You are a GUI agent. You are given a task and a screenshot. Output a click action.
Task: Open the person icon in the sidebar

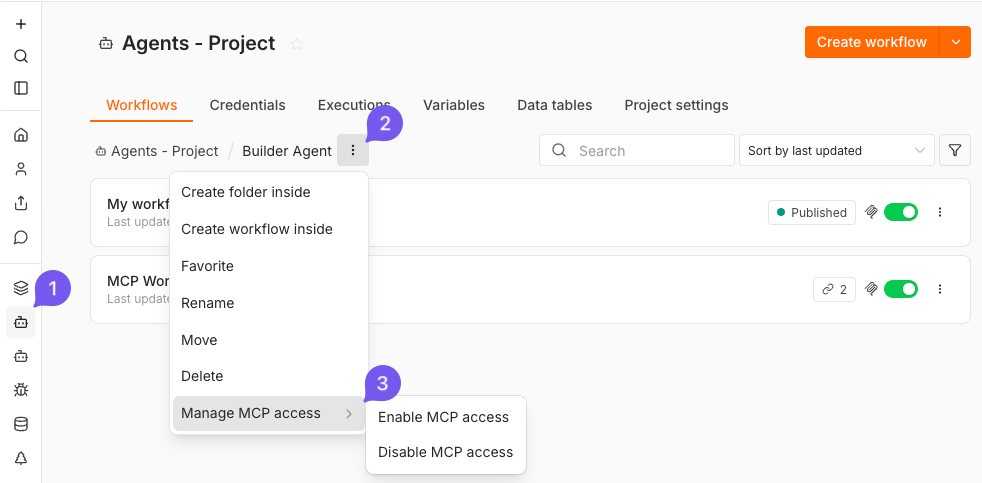pyautogui.click(x=21, y=169)
